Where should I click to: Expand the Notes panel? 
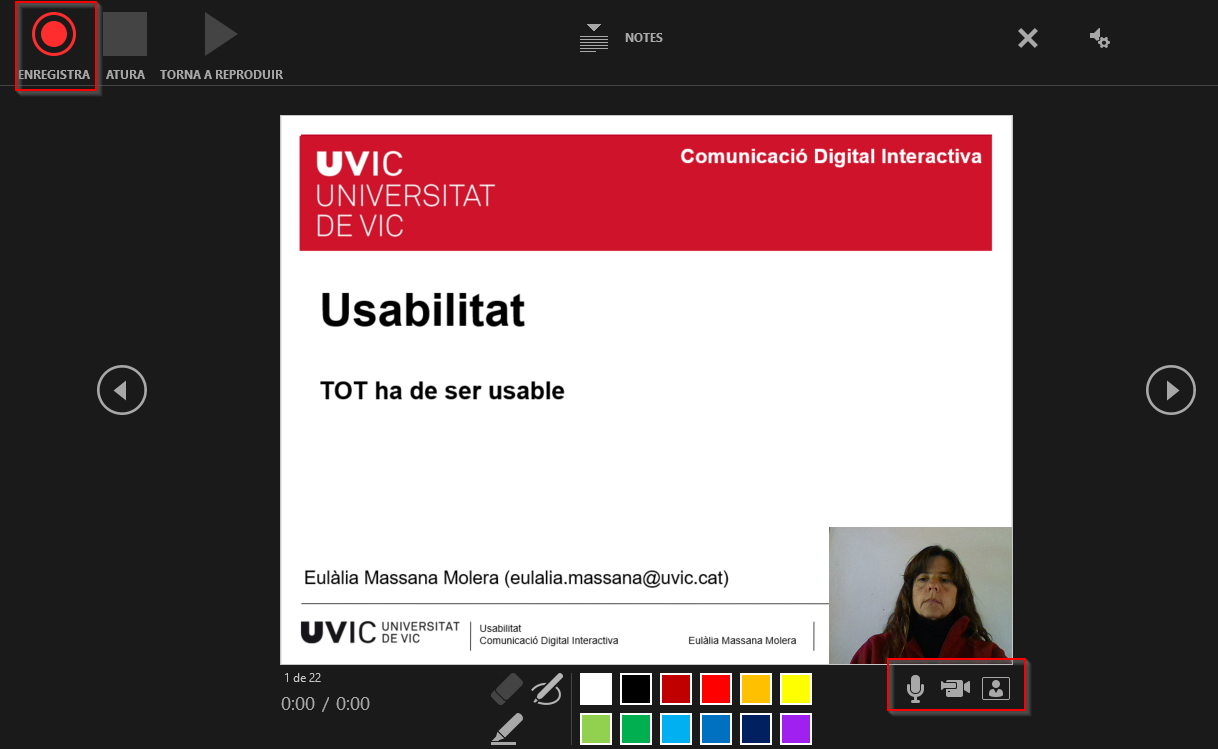[x=594, y=38]
